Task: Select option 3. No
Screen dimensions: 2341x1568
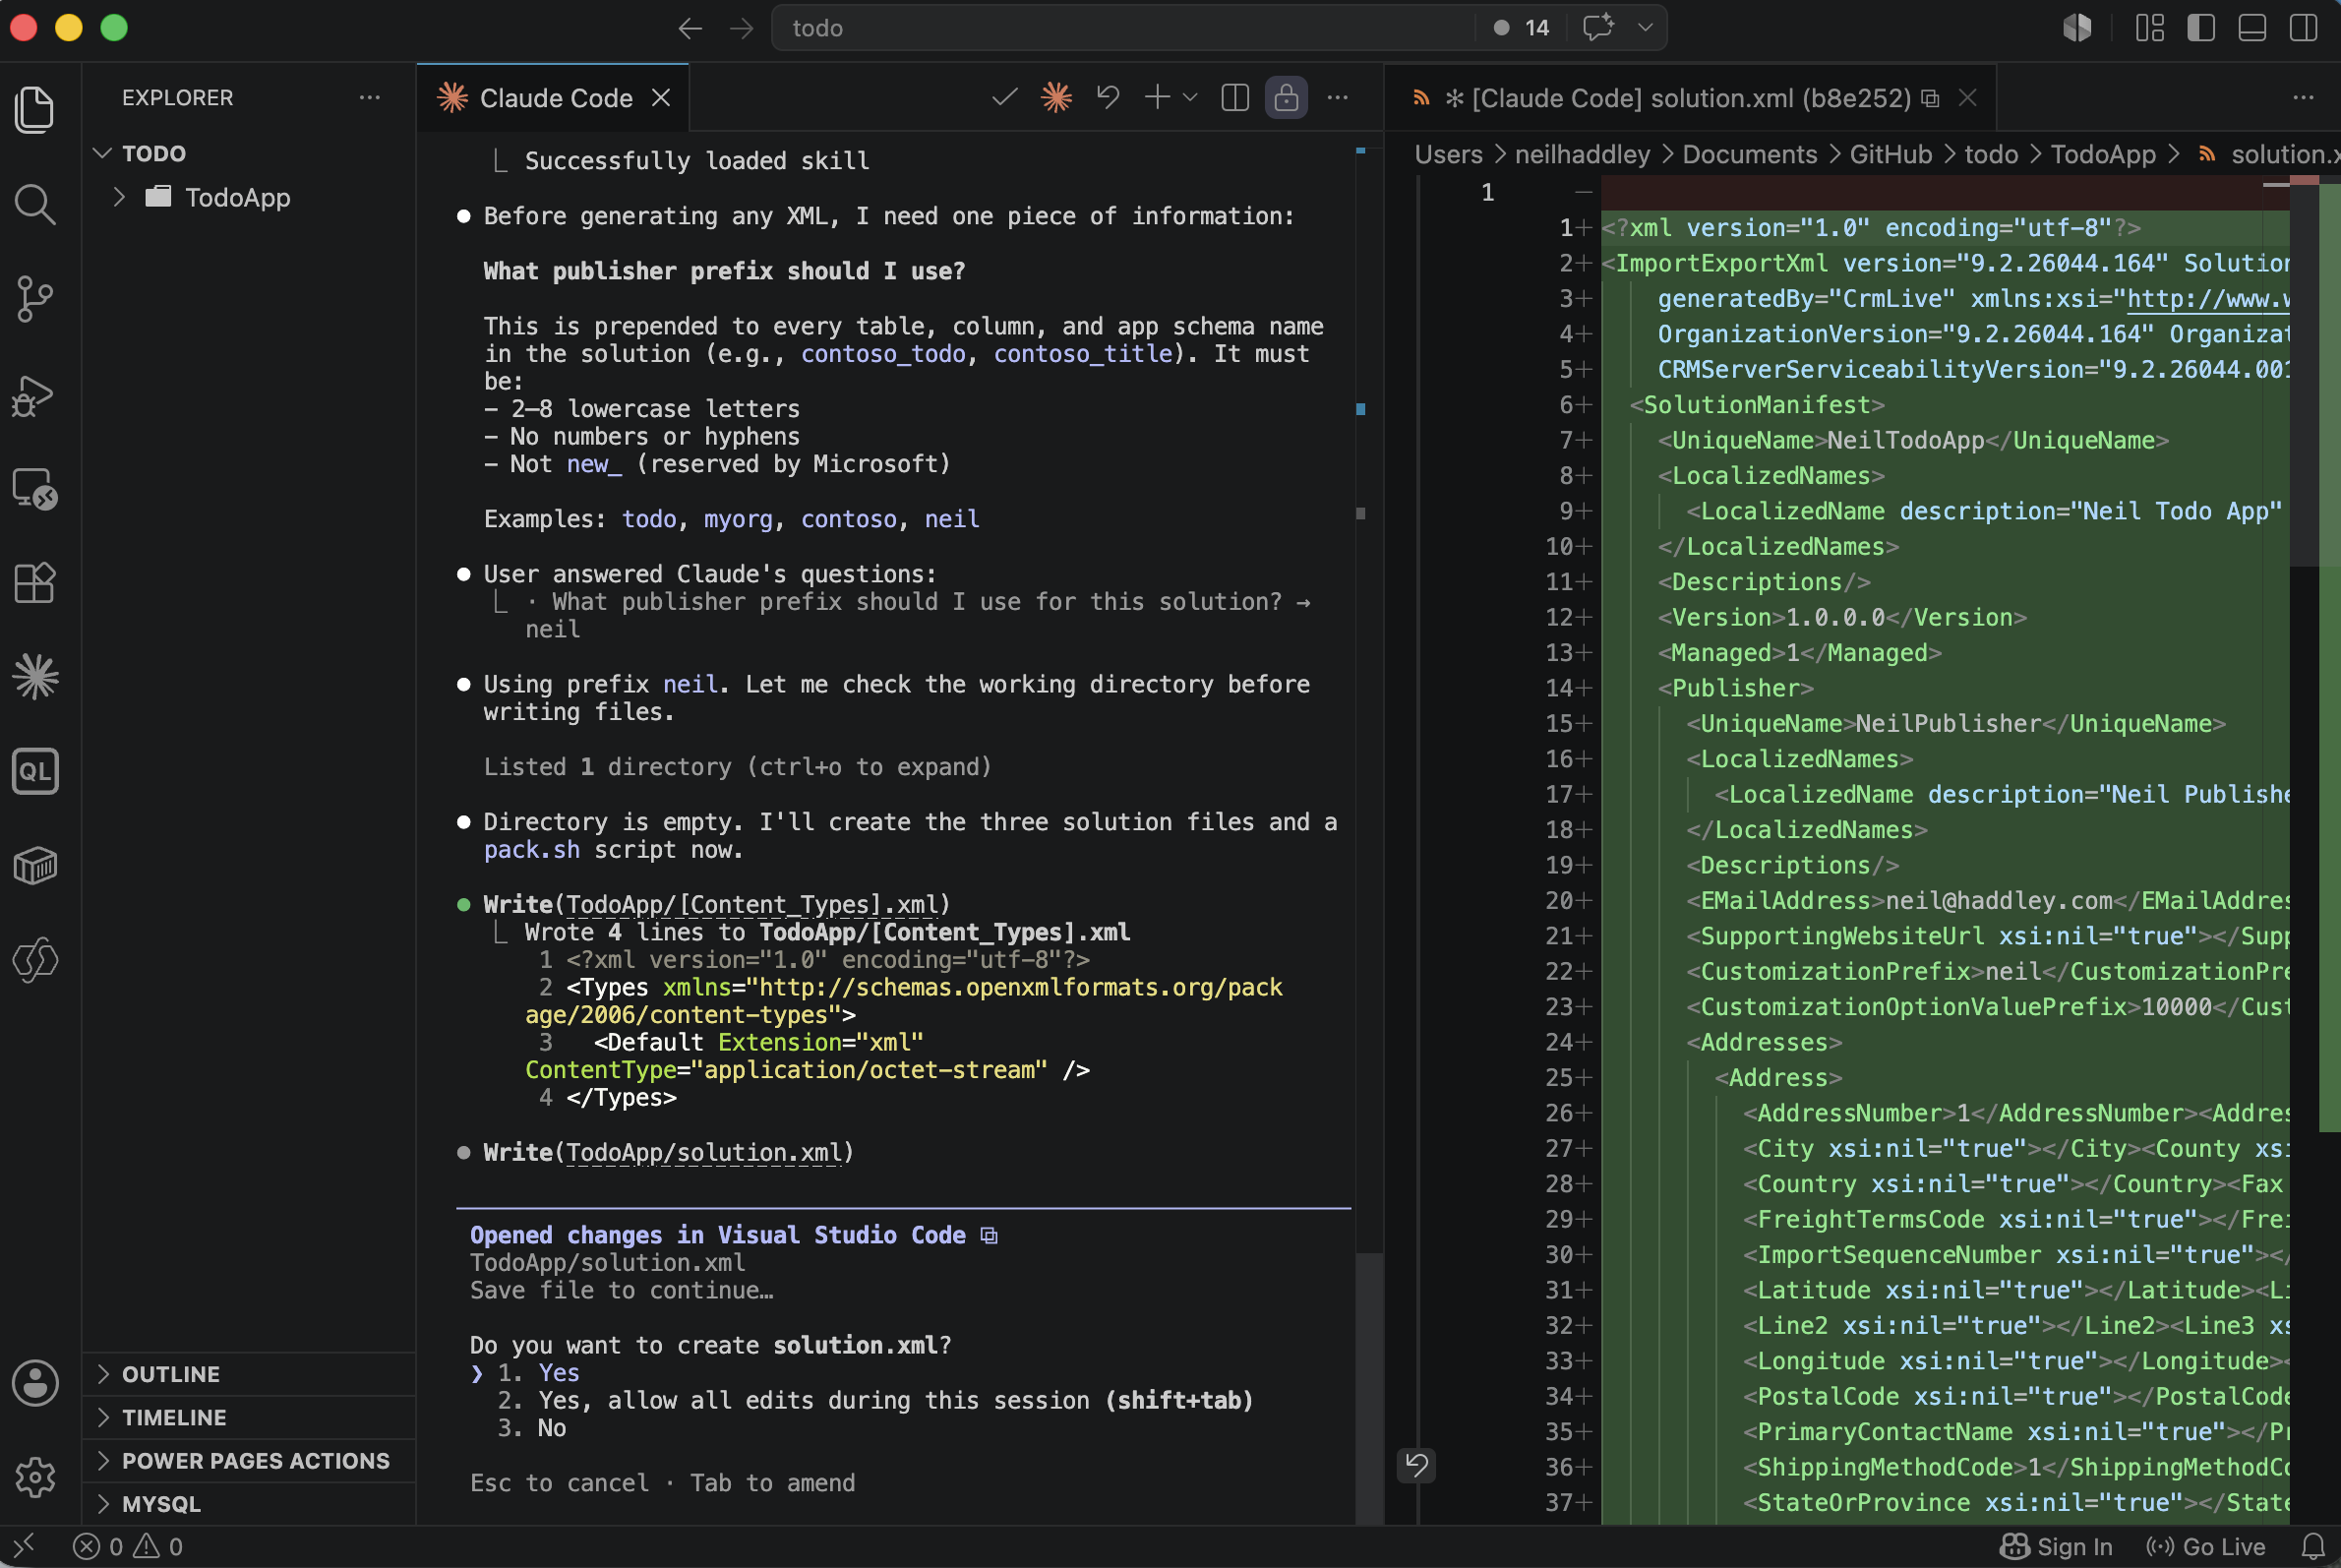Action: (531, 1428)
